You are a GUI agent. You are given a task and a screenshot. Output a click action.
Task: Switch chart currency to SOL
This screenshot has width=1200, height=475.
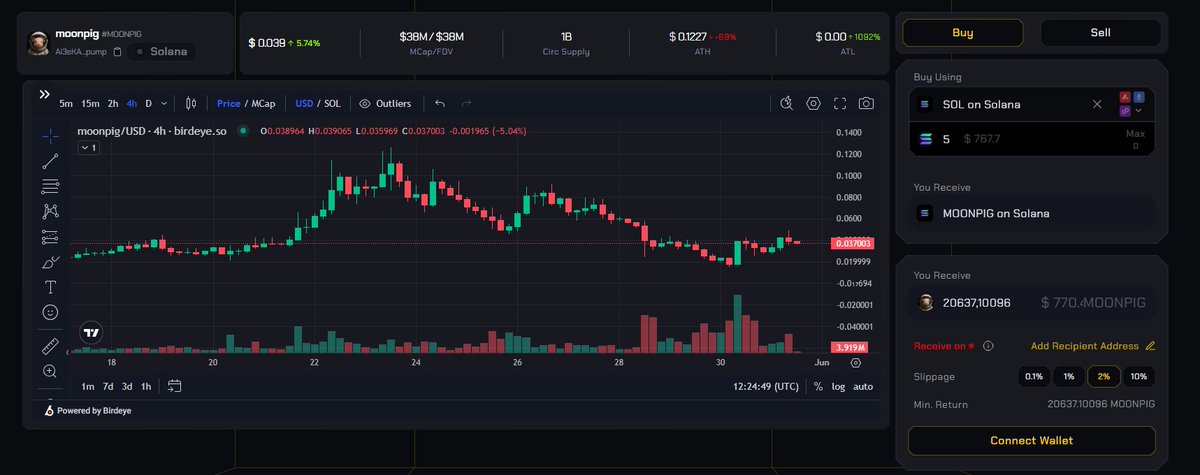[x=333, y=103]
